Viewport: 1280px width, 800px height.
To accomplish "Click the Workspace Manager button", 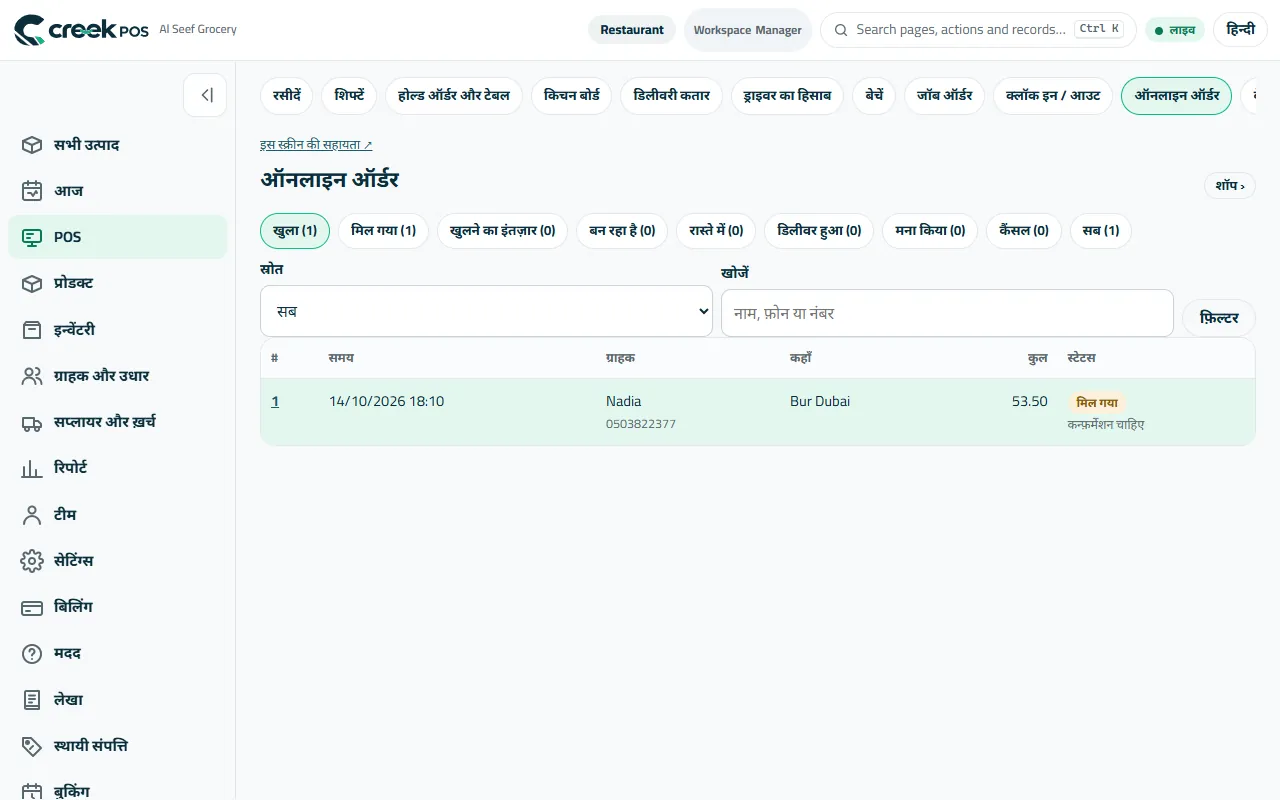I will [748, 30].
